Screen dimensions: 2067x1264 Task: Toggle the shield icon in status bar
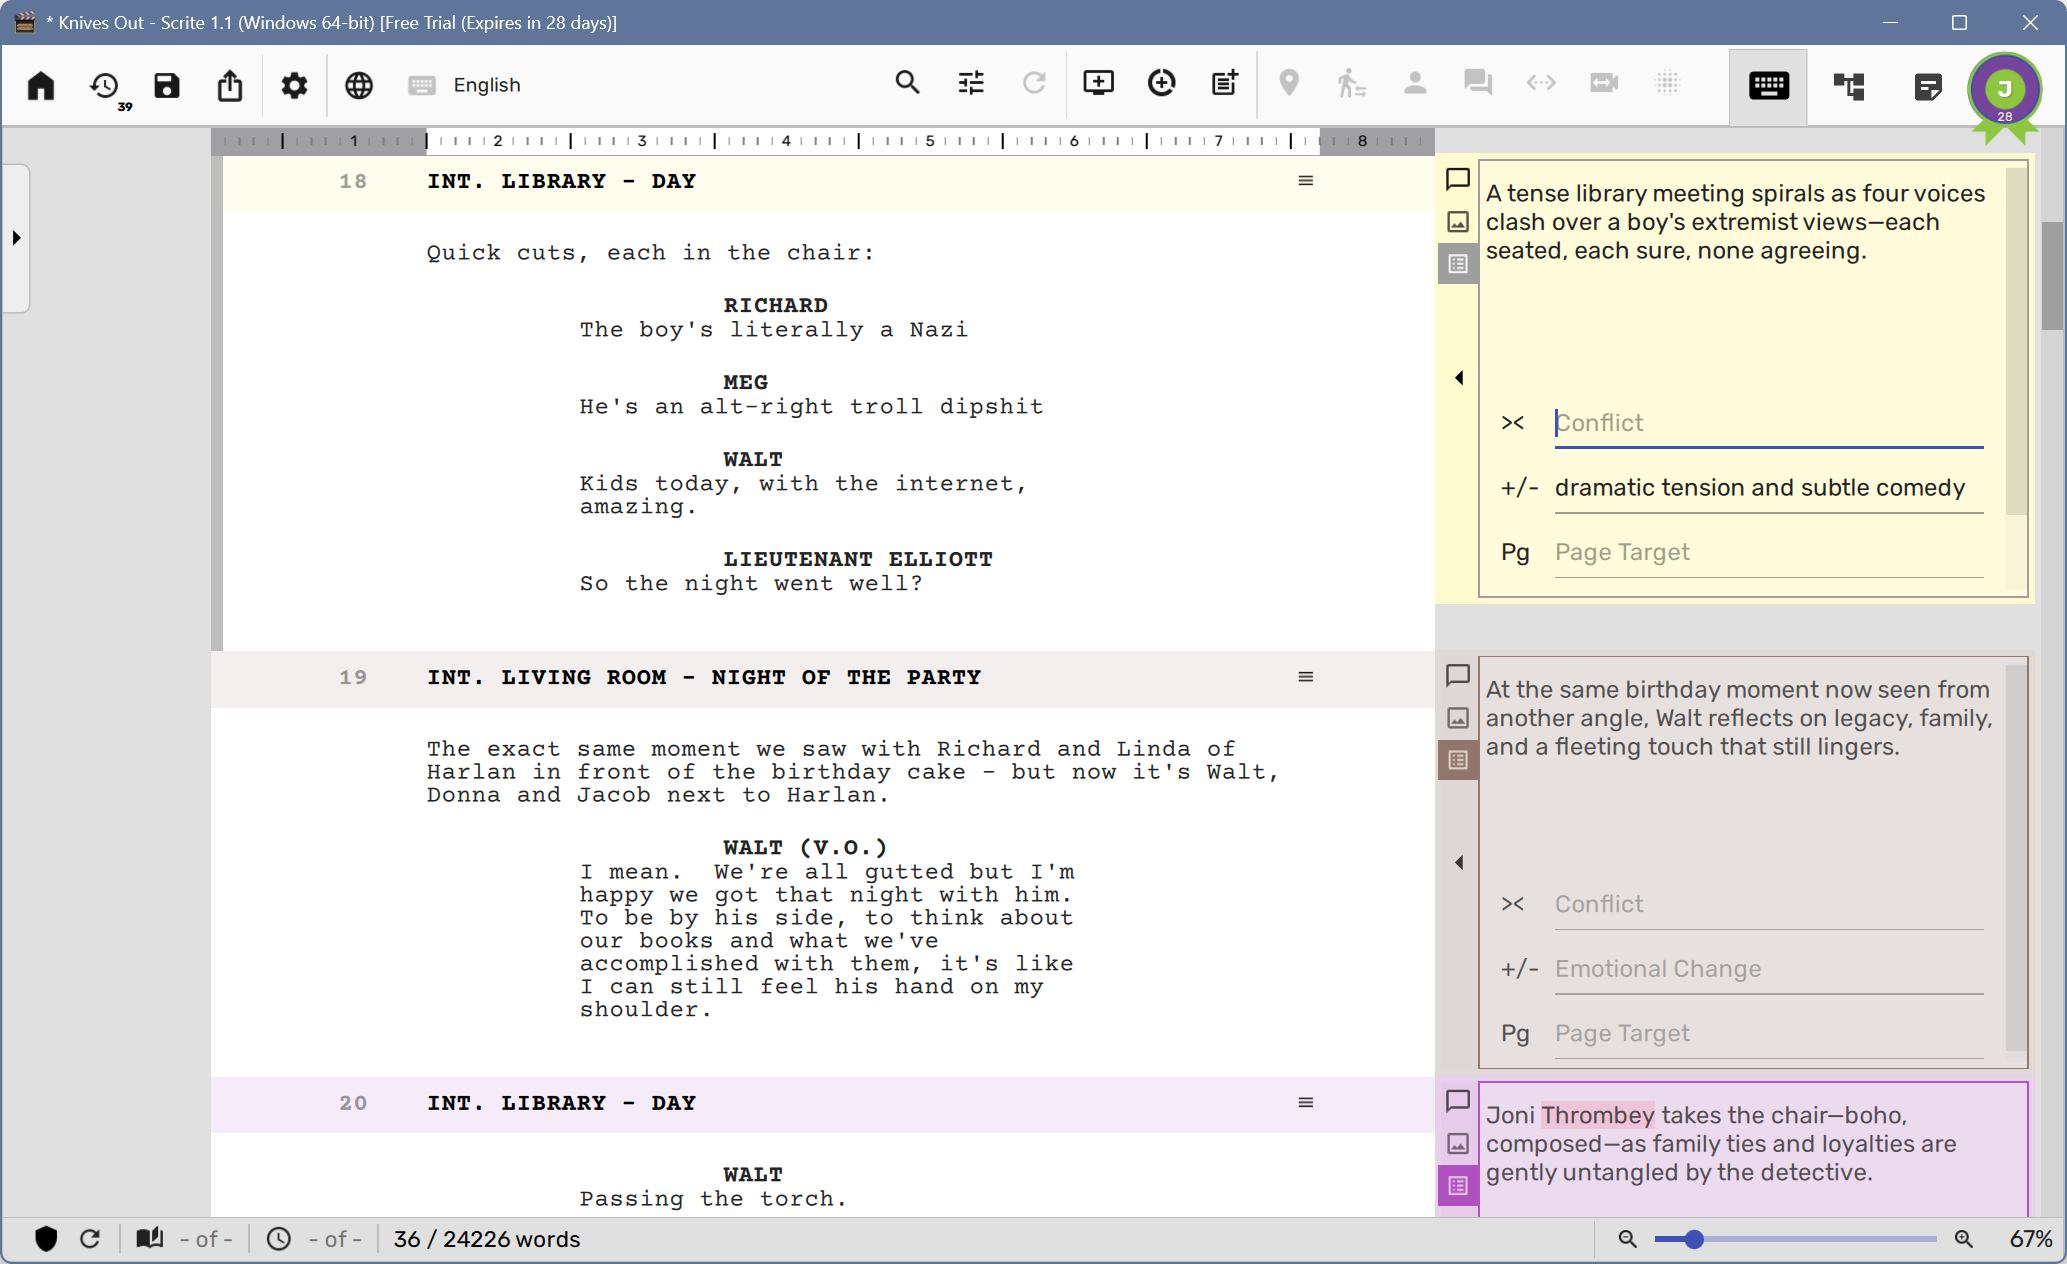(46, 1239)
